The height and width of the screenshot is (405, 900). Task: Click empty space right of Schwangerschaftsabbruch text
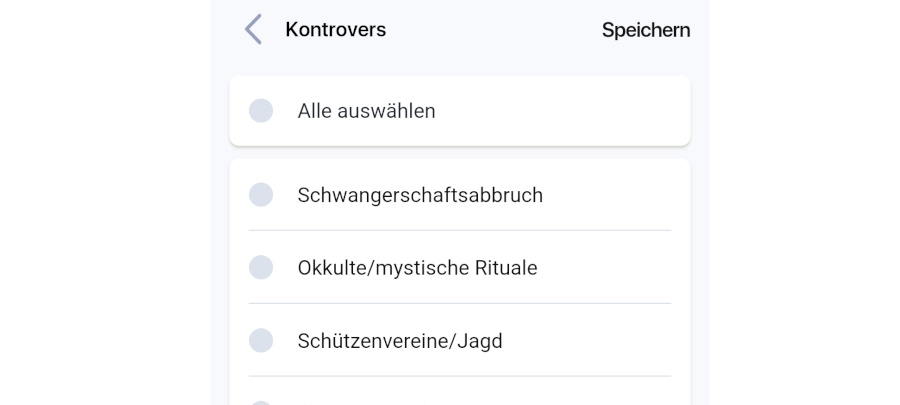(610, 195)
